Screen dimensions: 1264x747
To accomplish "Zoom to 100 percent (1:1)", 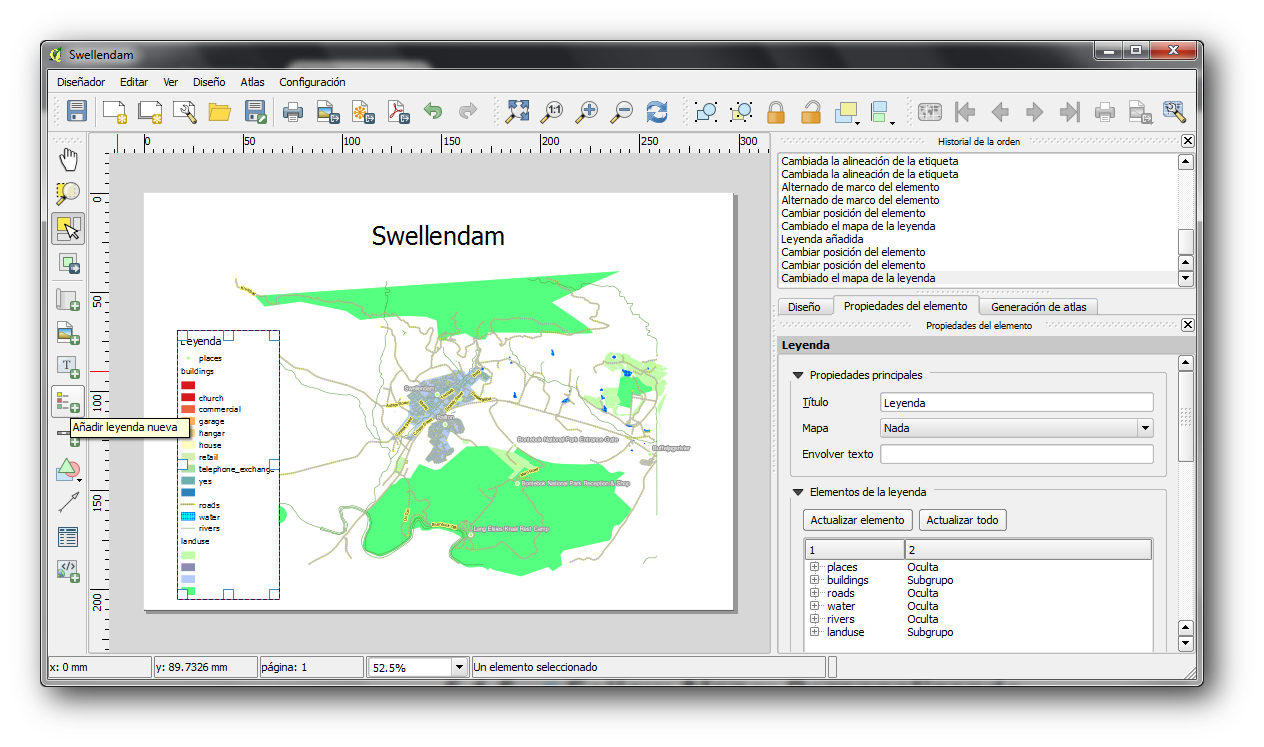I will pyautogui.click(x=551, y=112).
